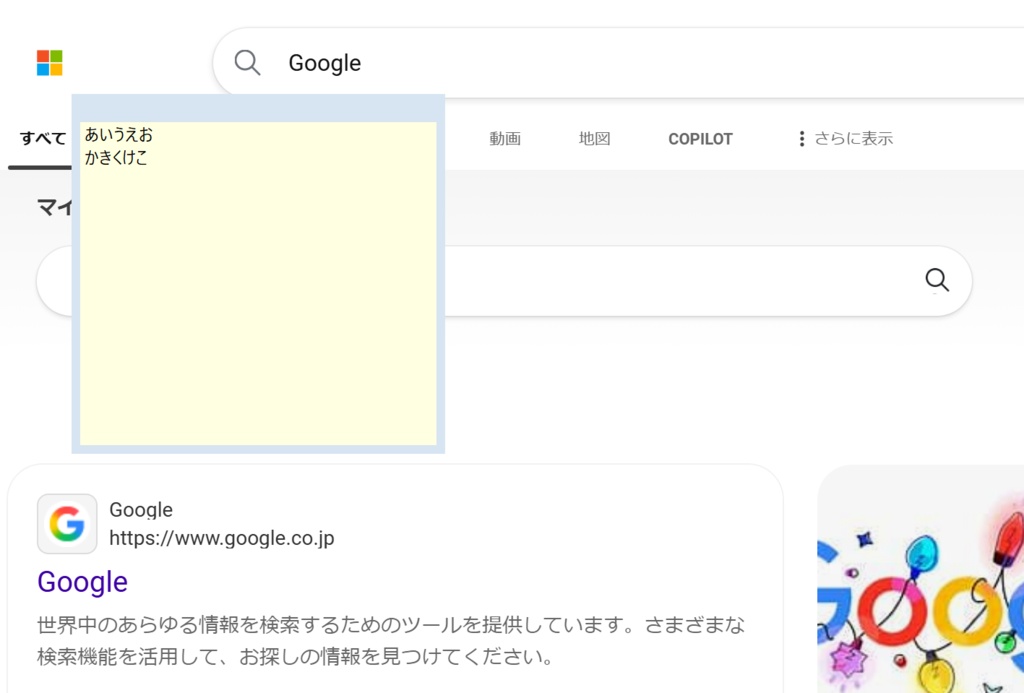Click the かきくけこ text in the note
The height and width of the screenshot is (693, 1024).
(116, 157)
